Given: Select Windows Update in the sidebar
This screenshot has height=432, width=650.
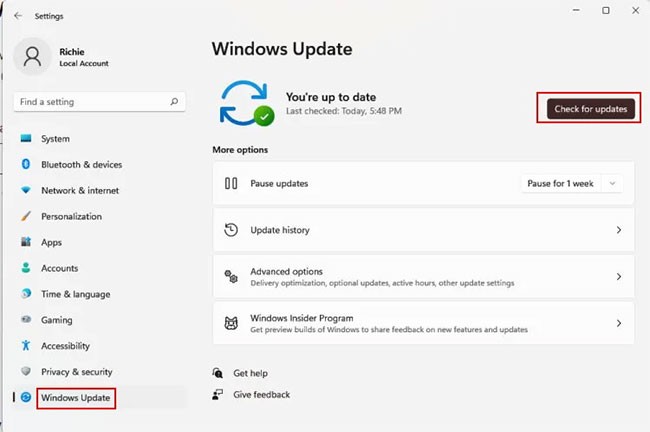Looking at the screenshot, I should (x=77, y=398).
